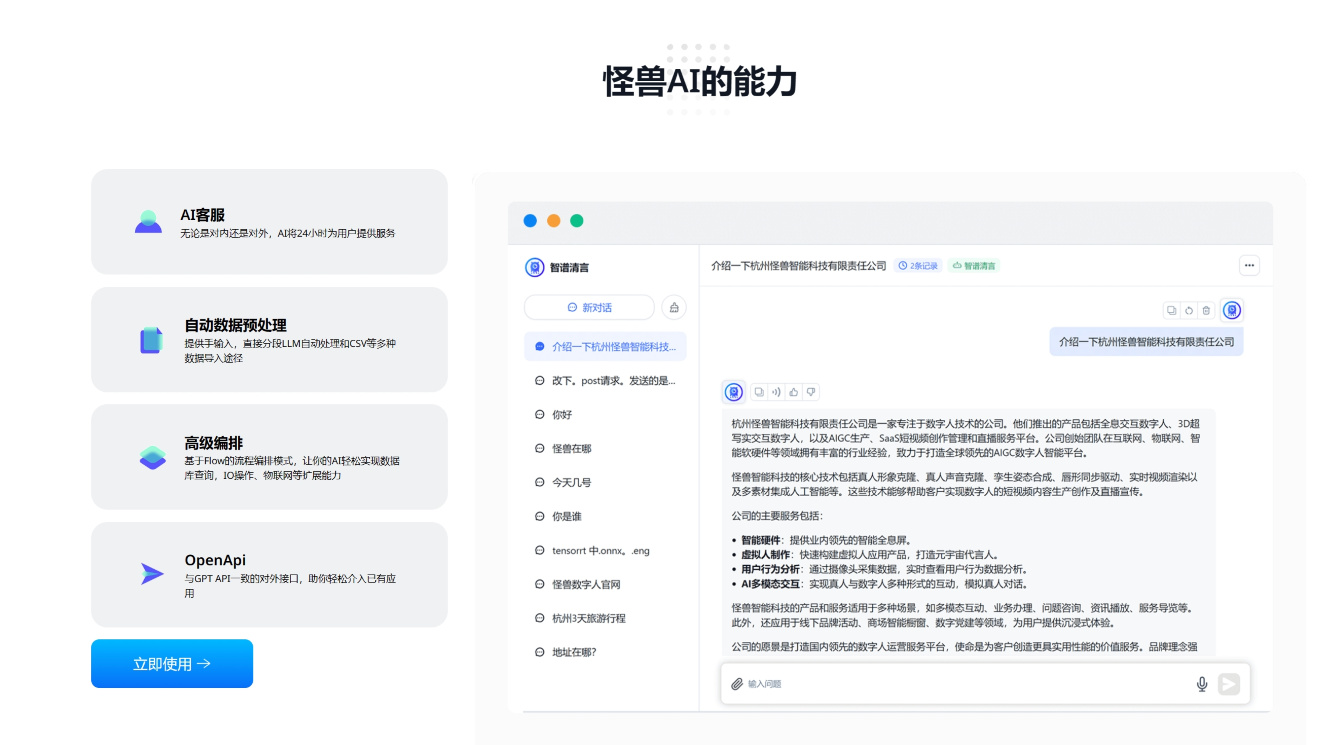Image resolution: width=1333 pixels, height=745 pixels.
Task: Open the 杭州3天旅游行程 conversation
Action: point(605,618)
